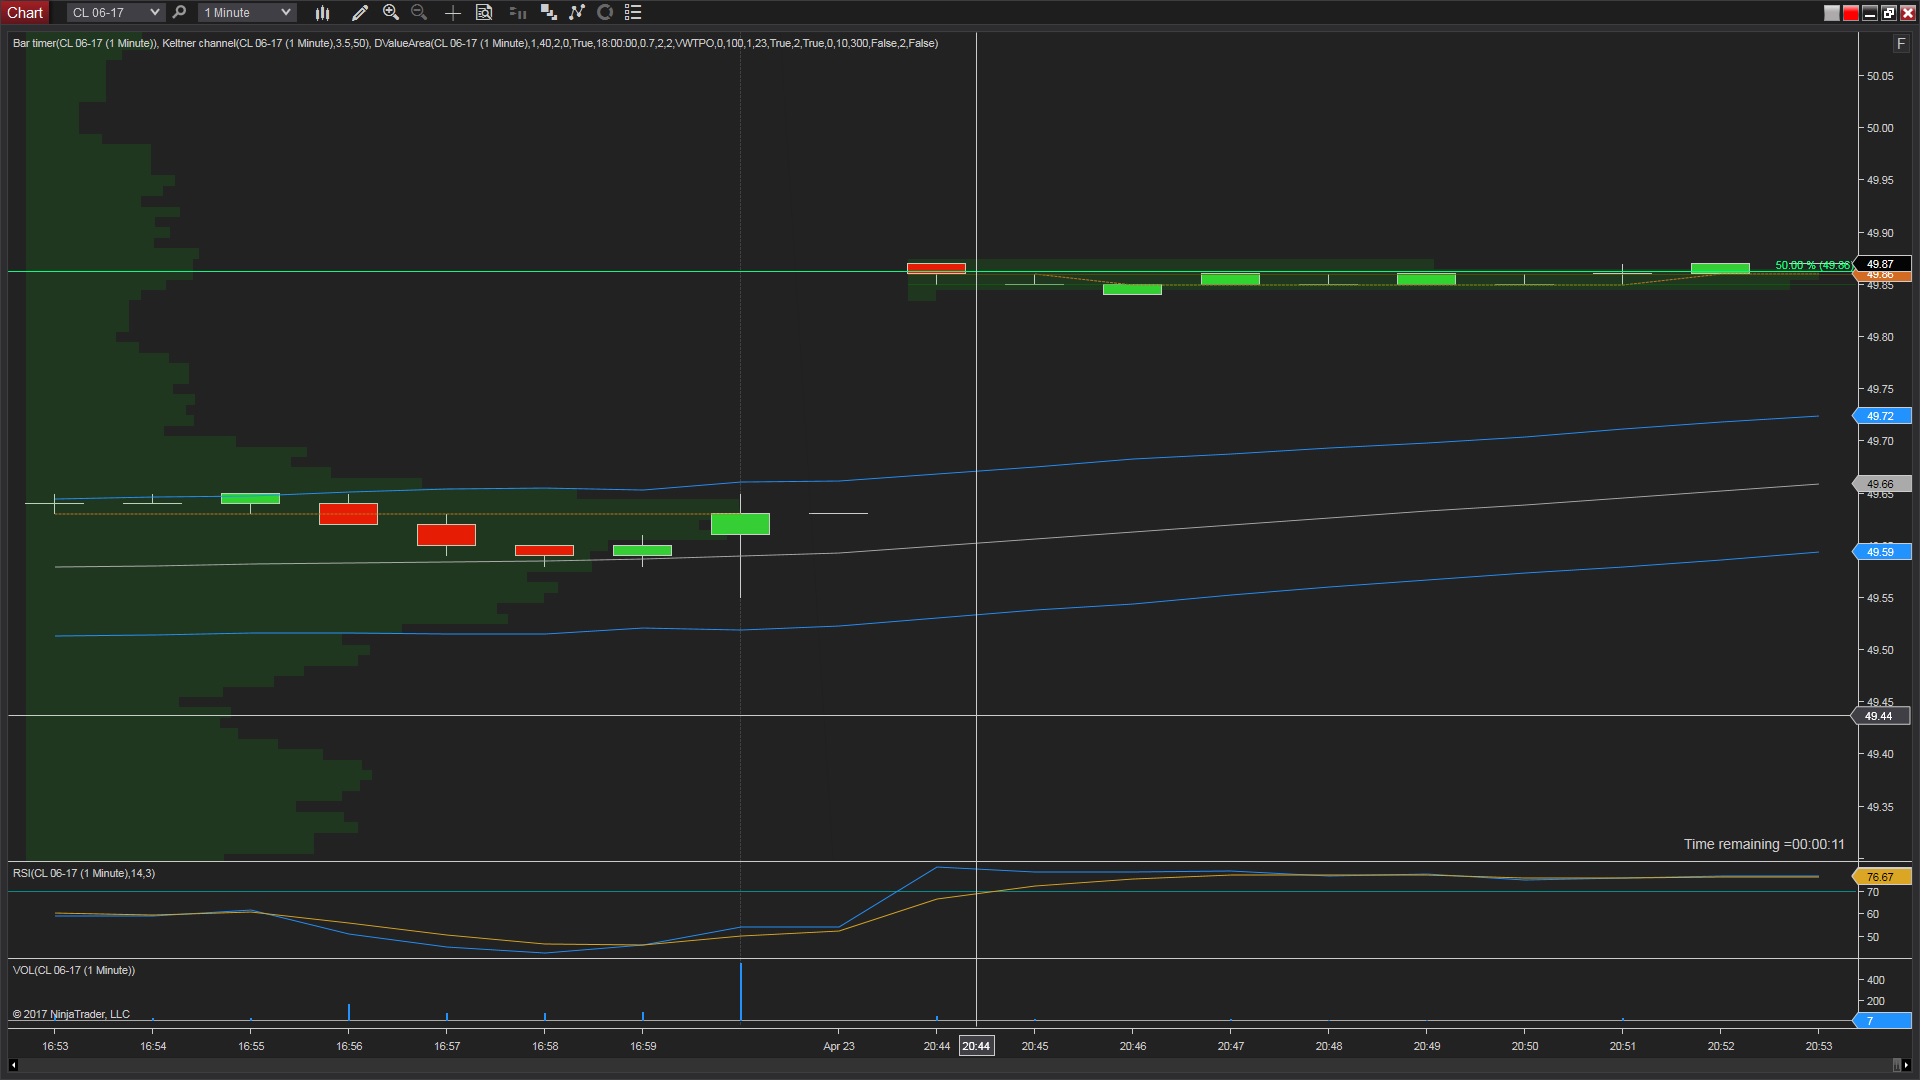Open the Data Box icon

point(484,13)
